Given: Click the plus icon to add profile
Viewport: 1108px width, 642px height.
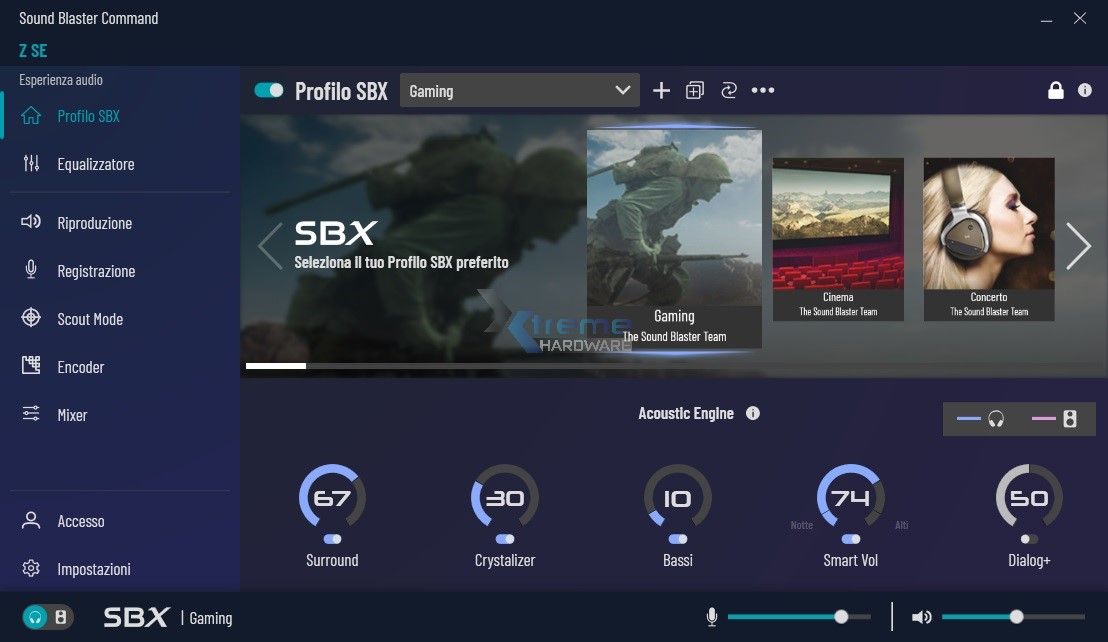Looking at the screenshot, I should pos(661,91).
